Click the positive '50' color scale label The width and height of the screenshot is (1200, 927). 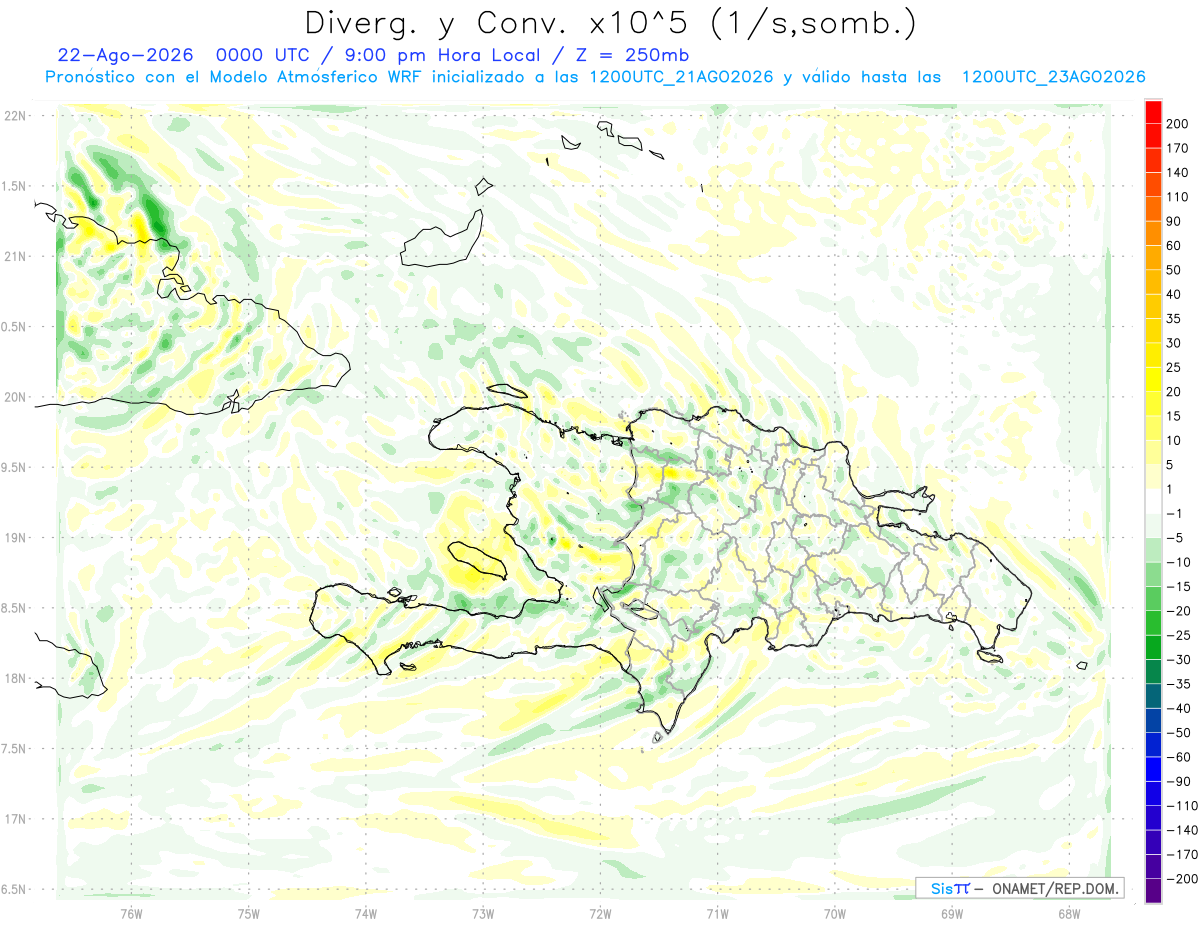(1175, 270)
